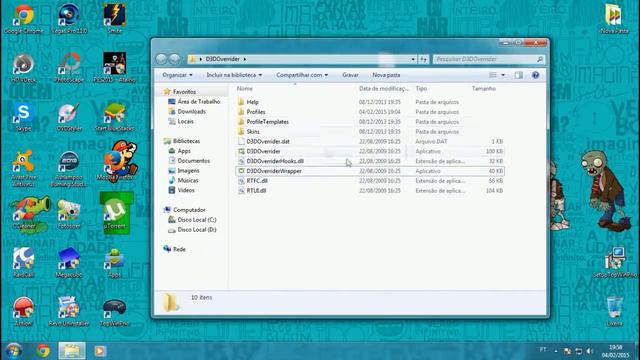Open Downloads in the sidebar
The height and width of the screenshot is (360, 640).
click(191, 111)
